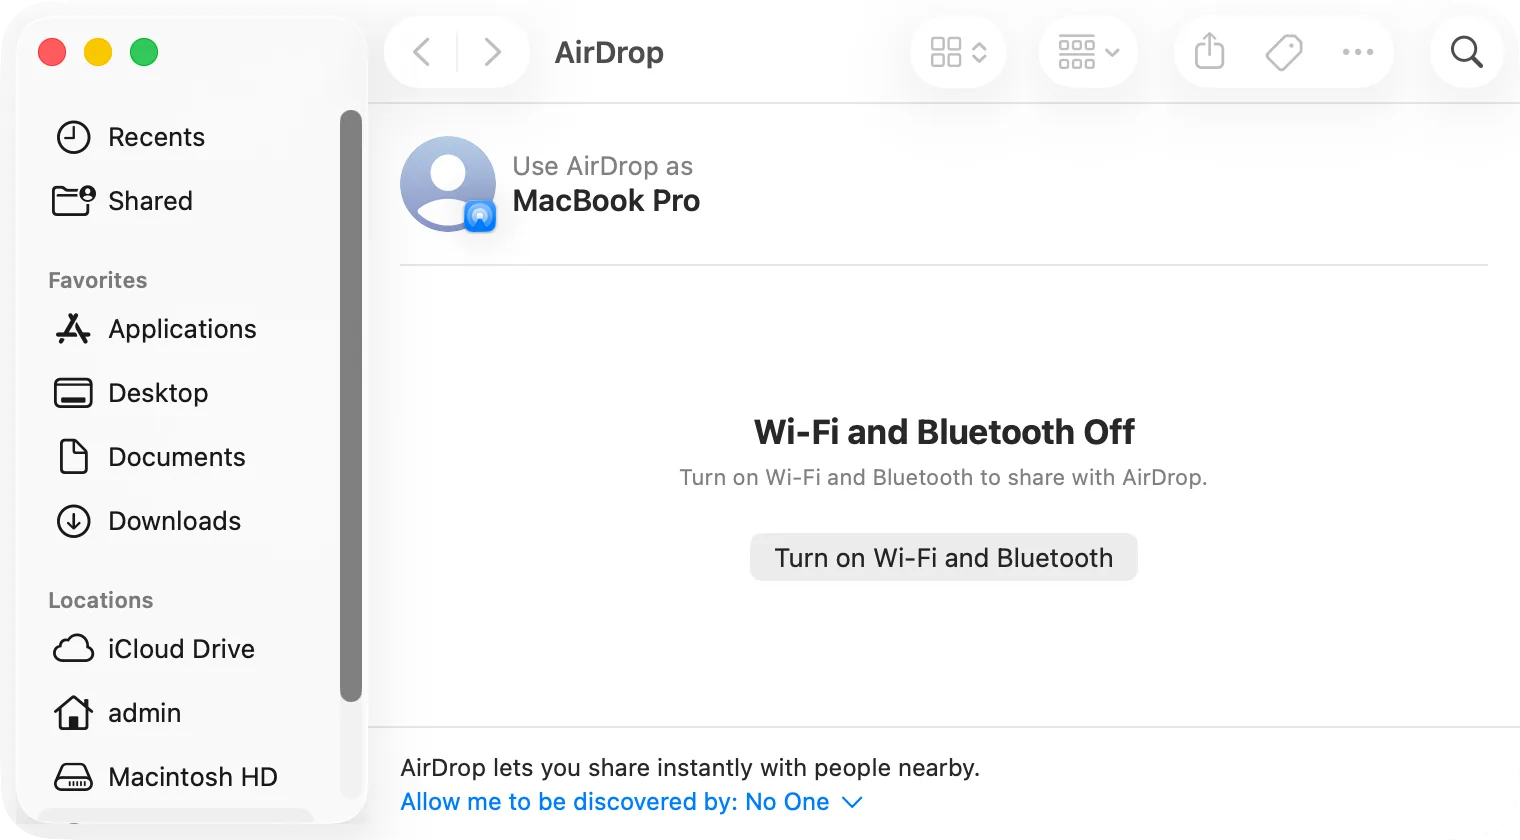Minimize the window with yellow button

pos(98,52)
